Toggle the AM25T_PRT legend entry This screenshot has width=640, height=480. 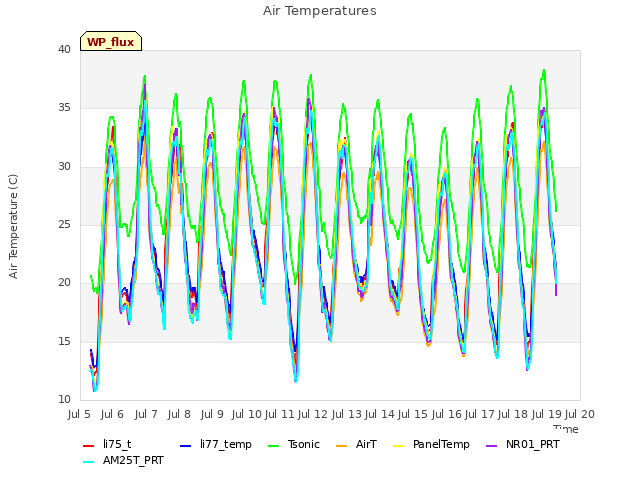tap(123, 461)
